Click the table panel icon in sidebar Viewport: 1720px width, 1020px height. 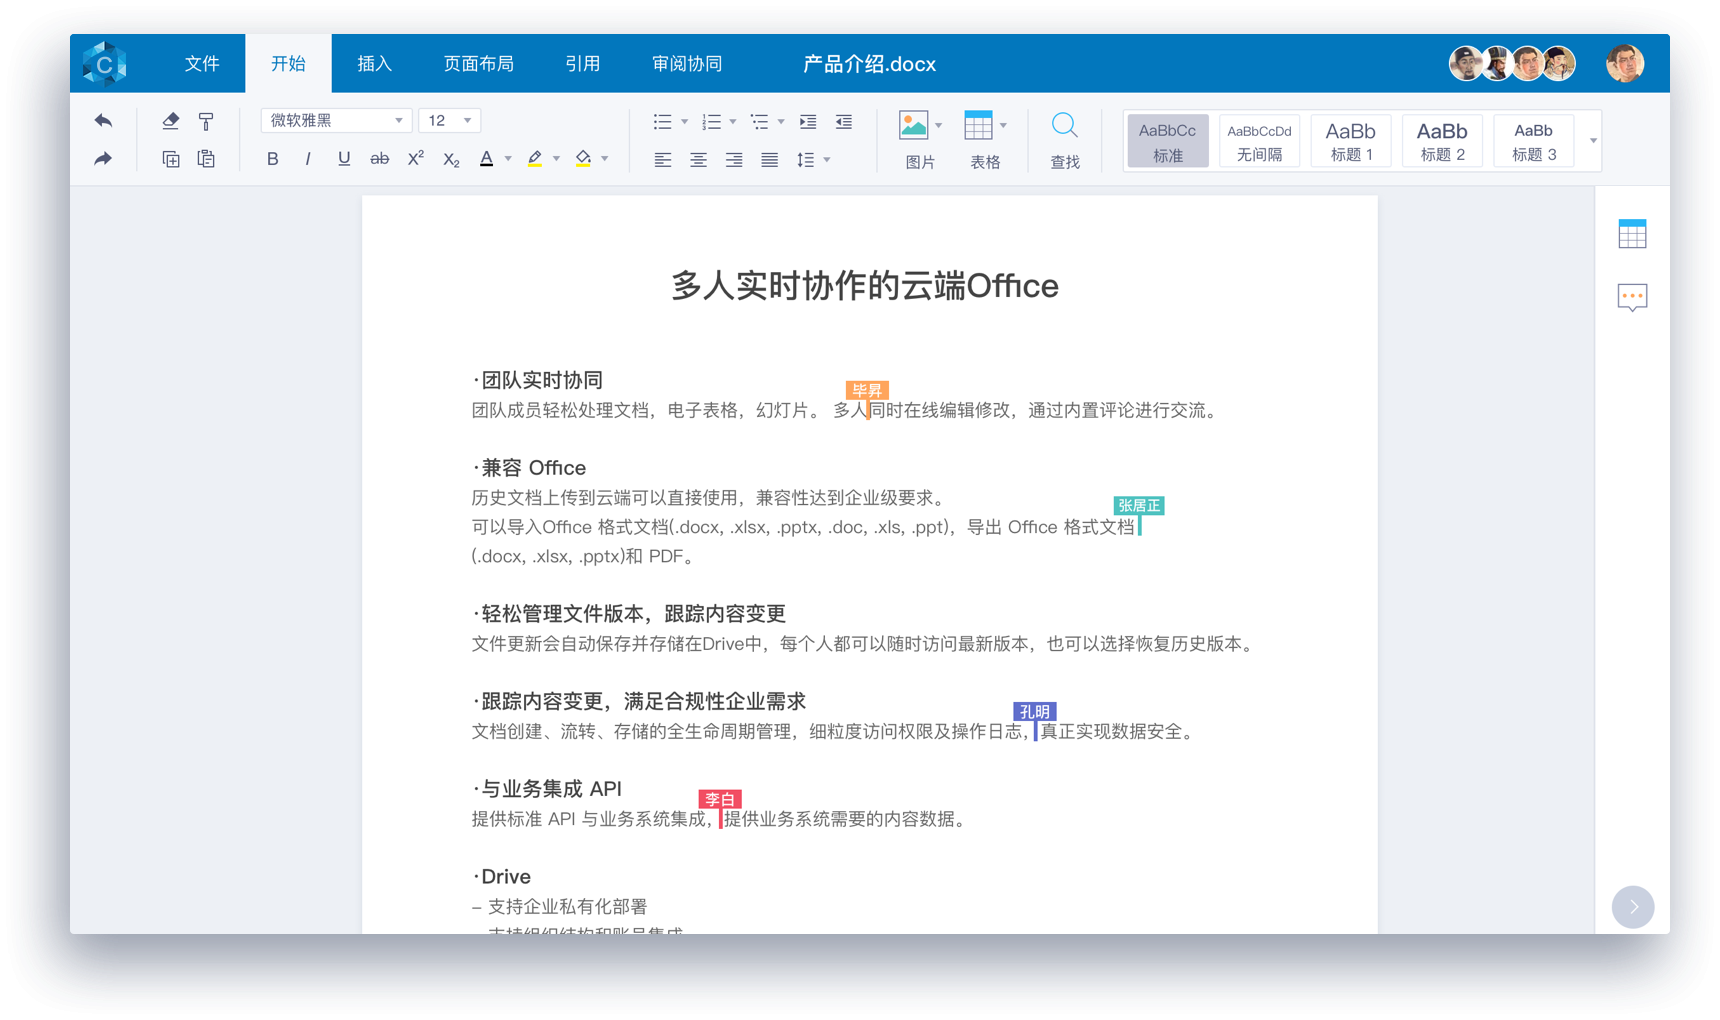point(1632,234)
